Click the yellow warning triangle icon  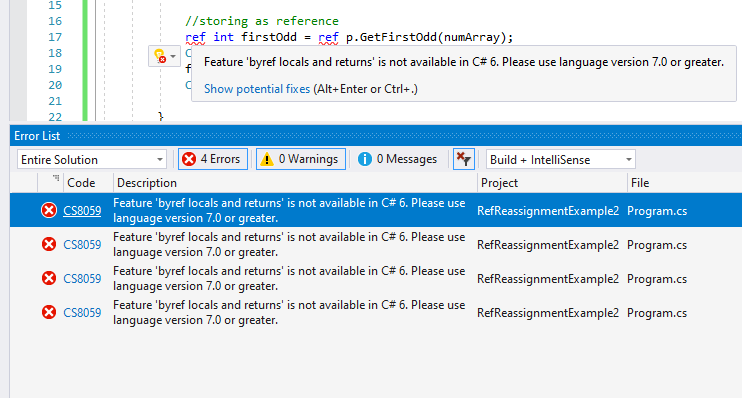(x=267, y=159)
